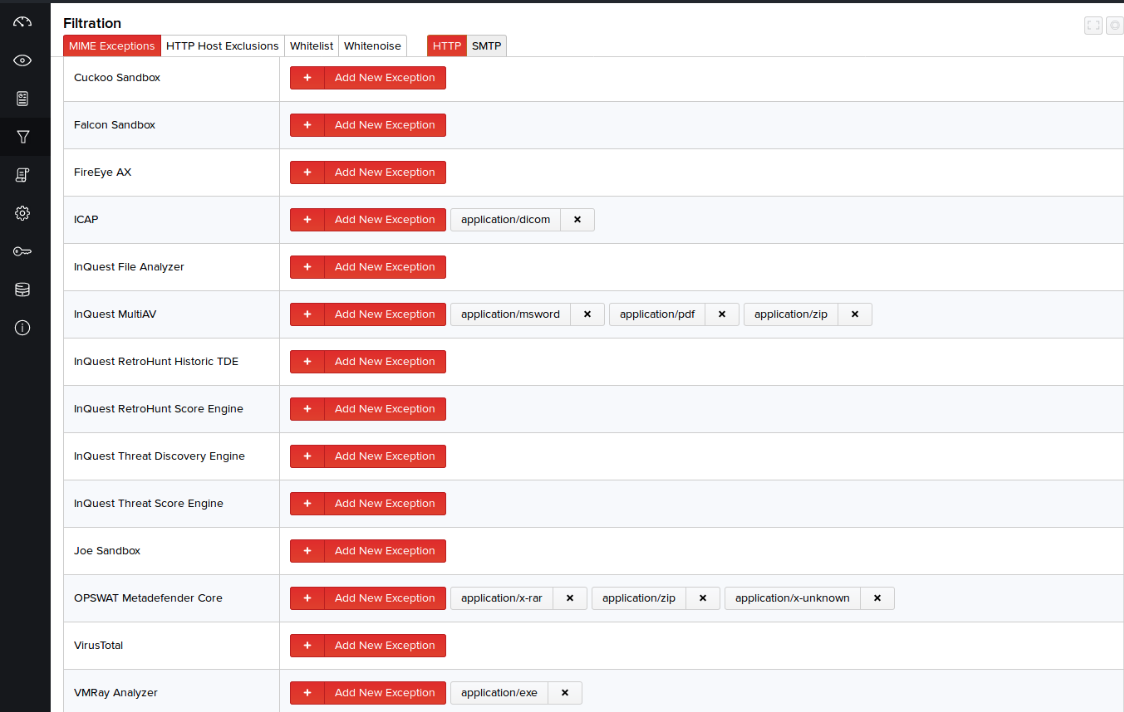Viewport: 1124px width, 712px height.
Task: Open the script scroll icon in sidebar
Action: pos(22,175)
